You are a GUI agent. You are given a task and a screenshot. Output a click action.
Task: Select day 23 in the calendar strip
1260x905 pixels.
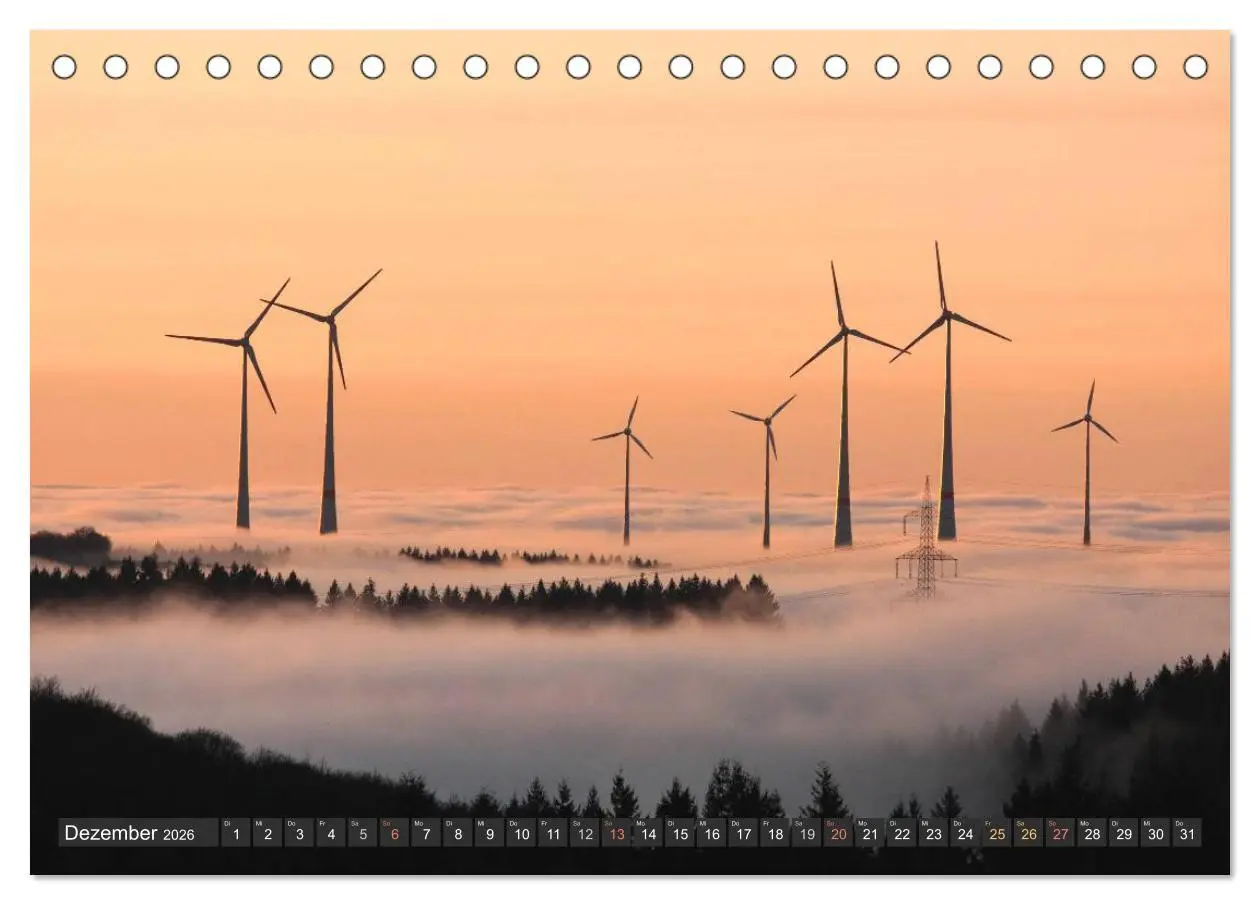tap(934, 833)
